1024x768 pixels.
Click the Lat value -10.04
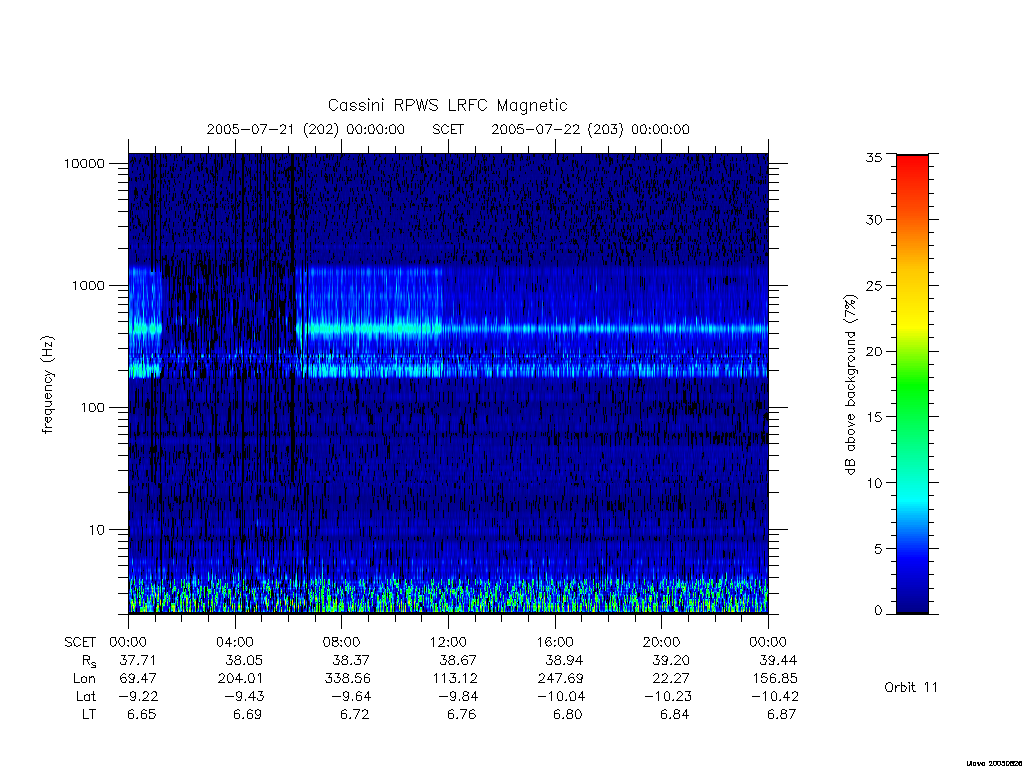pyautogui.click(x=561, y=697)
